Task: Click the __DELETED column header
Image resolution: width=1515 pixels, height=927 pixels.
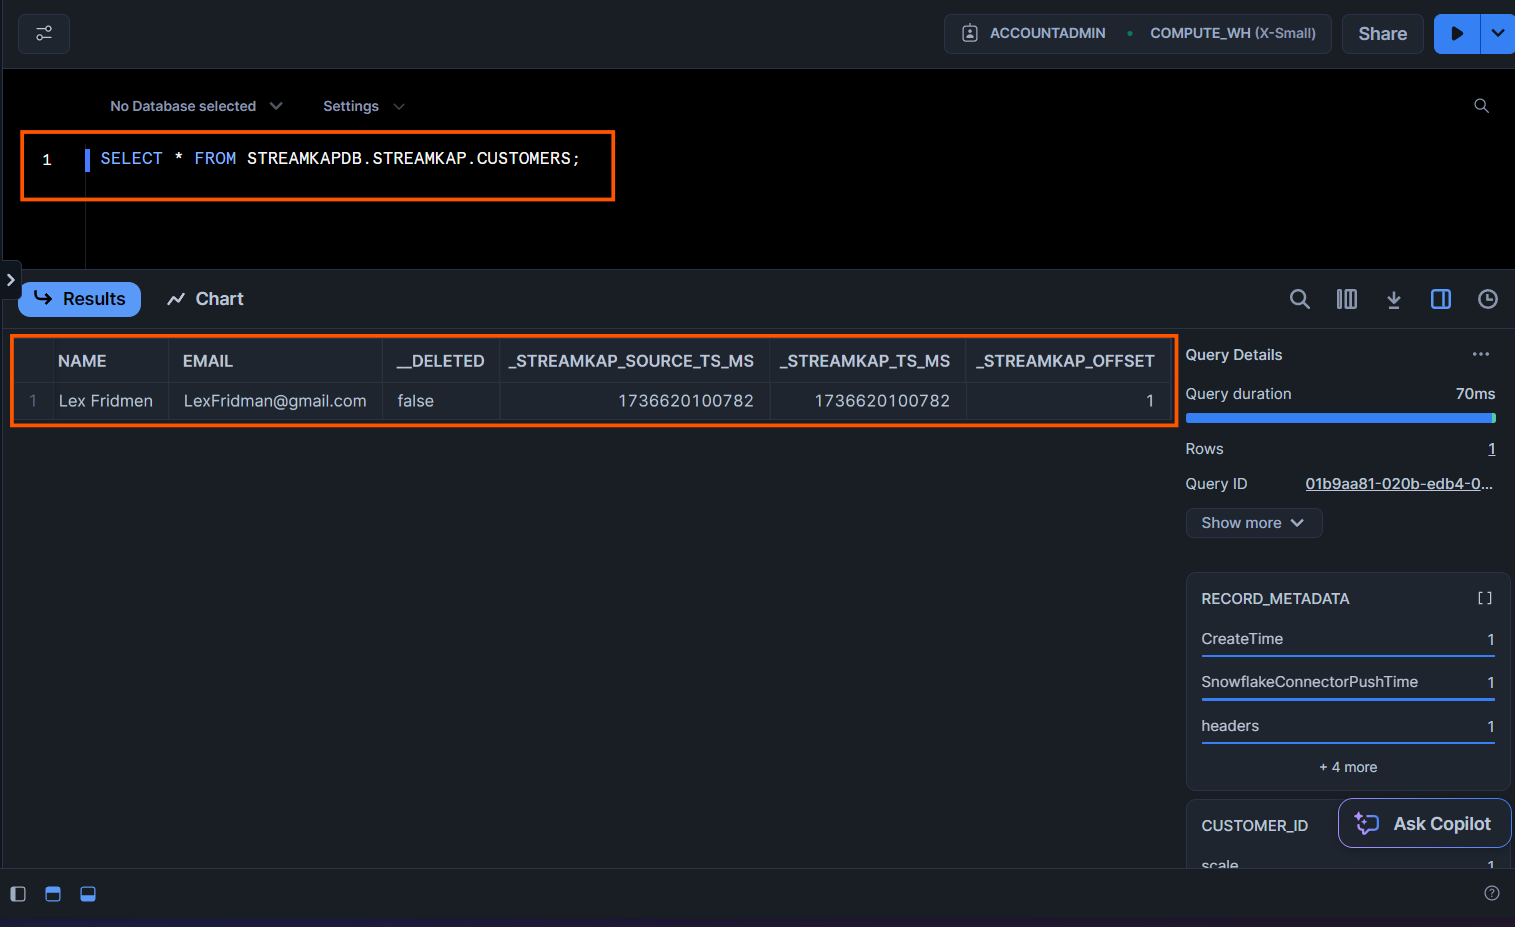Action: [440, 361]
